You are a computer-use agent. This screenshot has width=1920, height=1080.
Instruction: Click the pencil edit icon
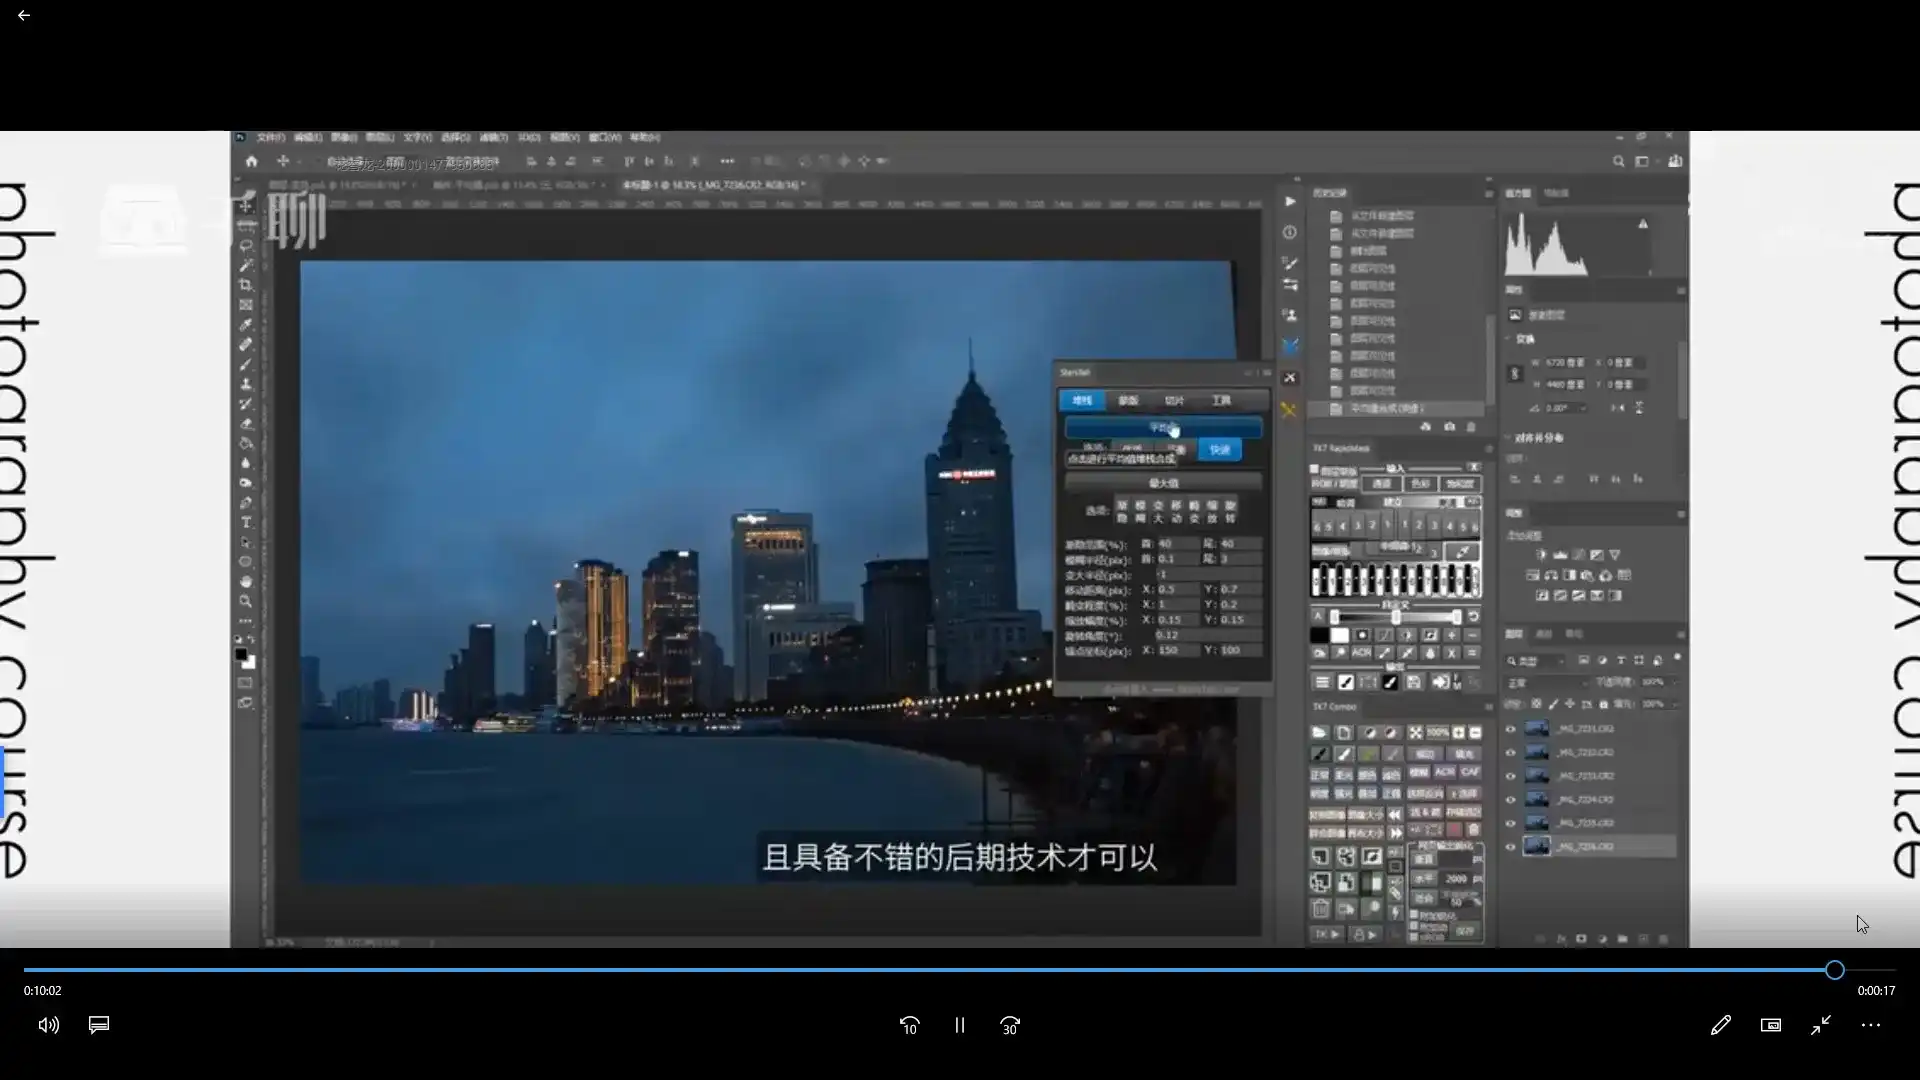[x=1720, y=1025]
